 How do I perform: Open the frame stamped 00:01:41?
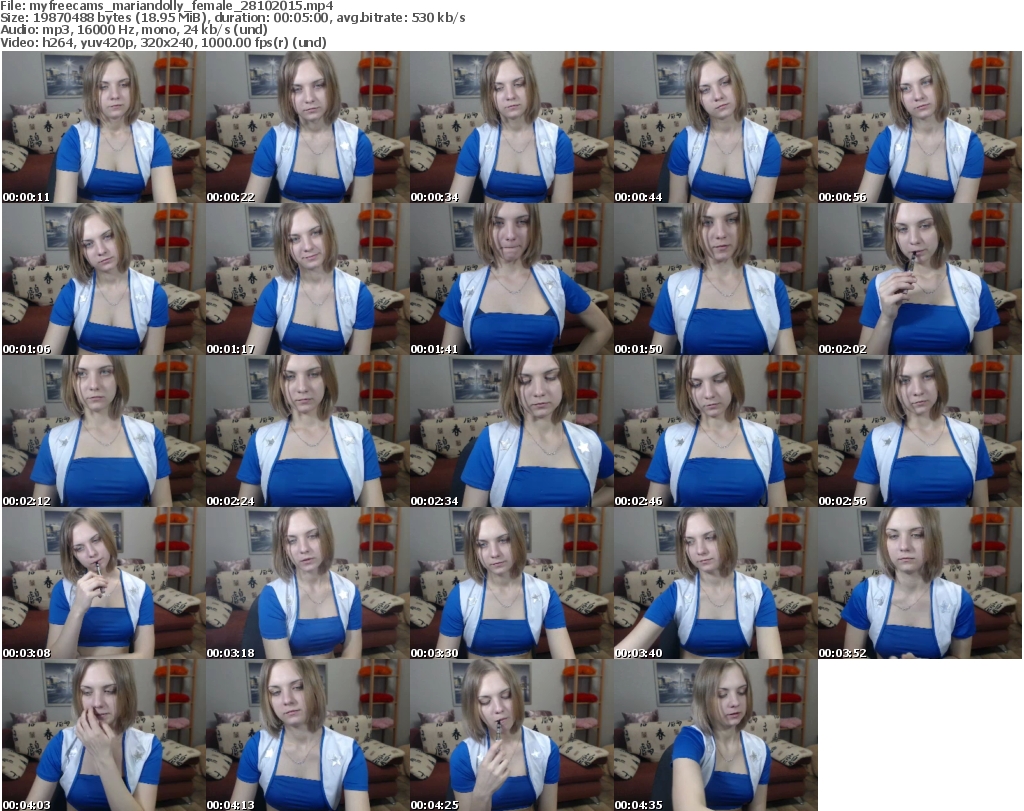pos(511,279)
